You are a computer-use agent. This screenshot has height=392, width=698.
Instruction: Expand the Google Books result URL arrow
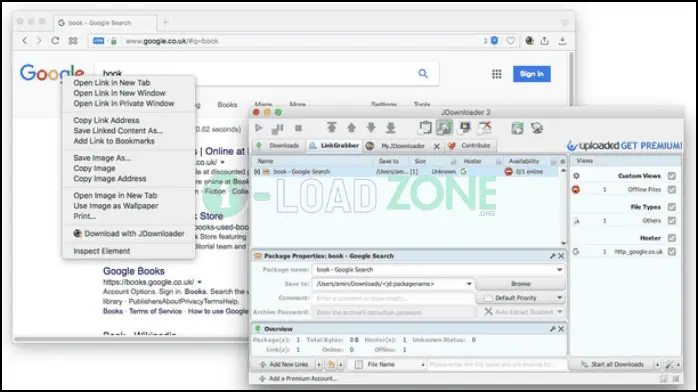click(199, 282)
